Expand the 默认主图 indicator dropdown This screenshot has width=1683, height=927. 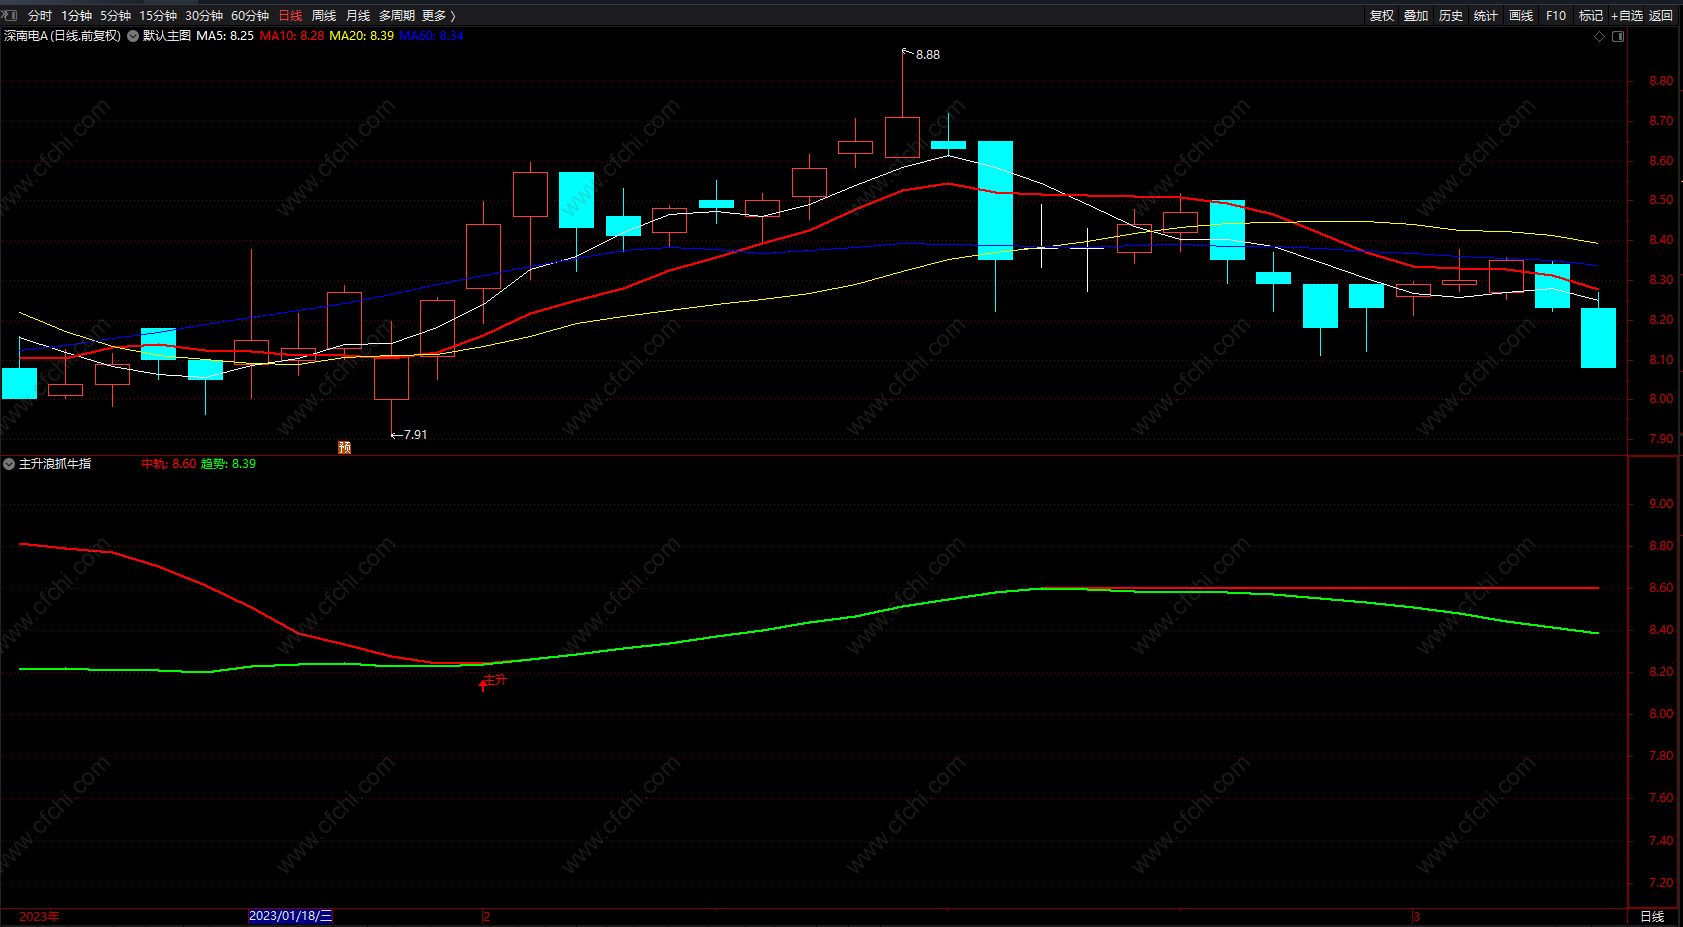[133, 36]
